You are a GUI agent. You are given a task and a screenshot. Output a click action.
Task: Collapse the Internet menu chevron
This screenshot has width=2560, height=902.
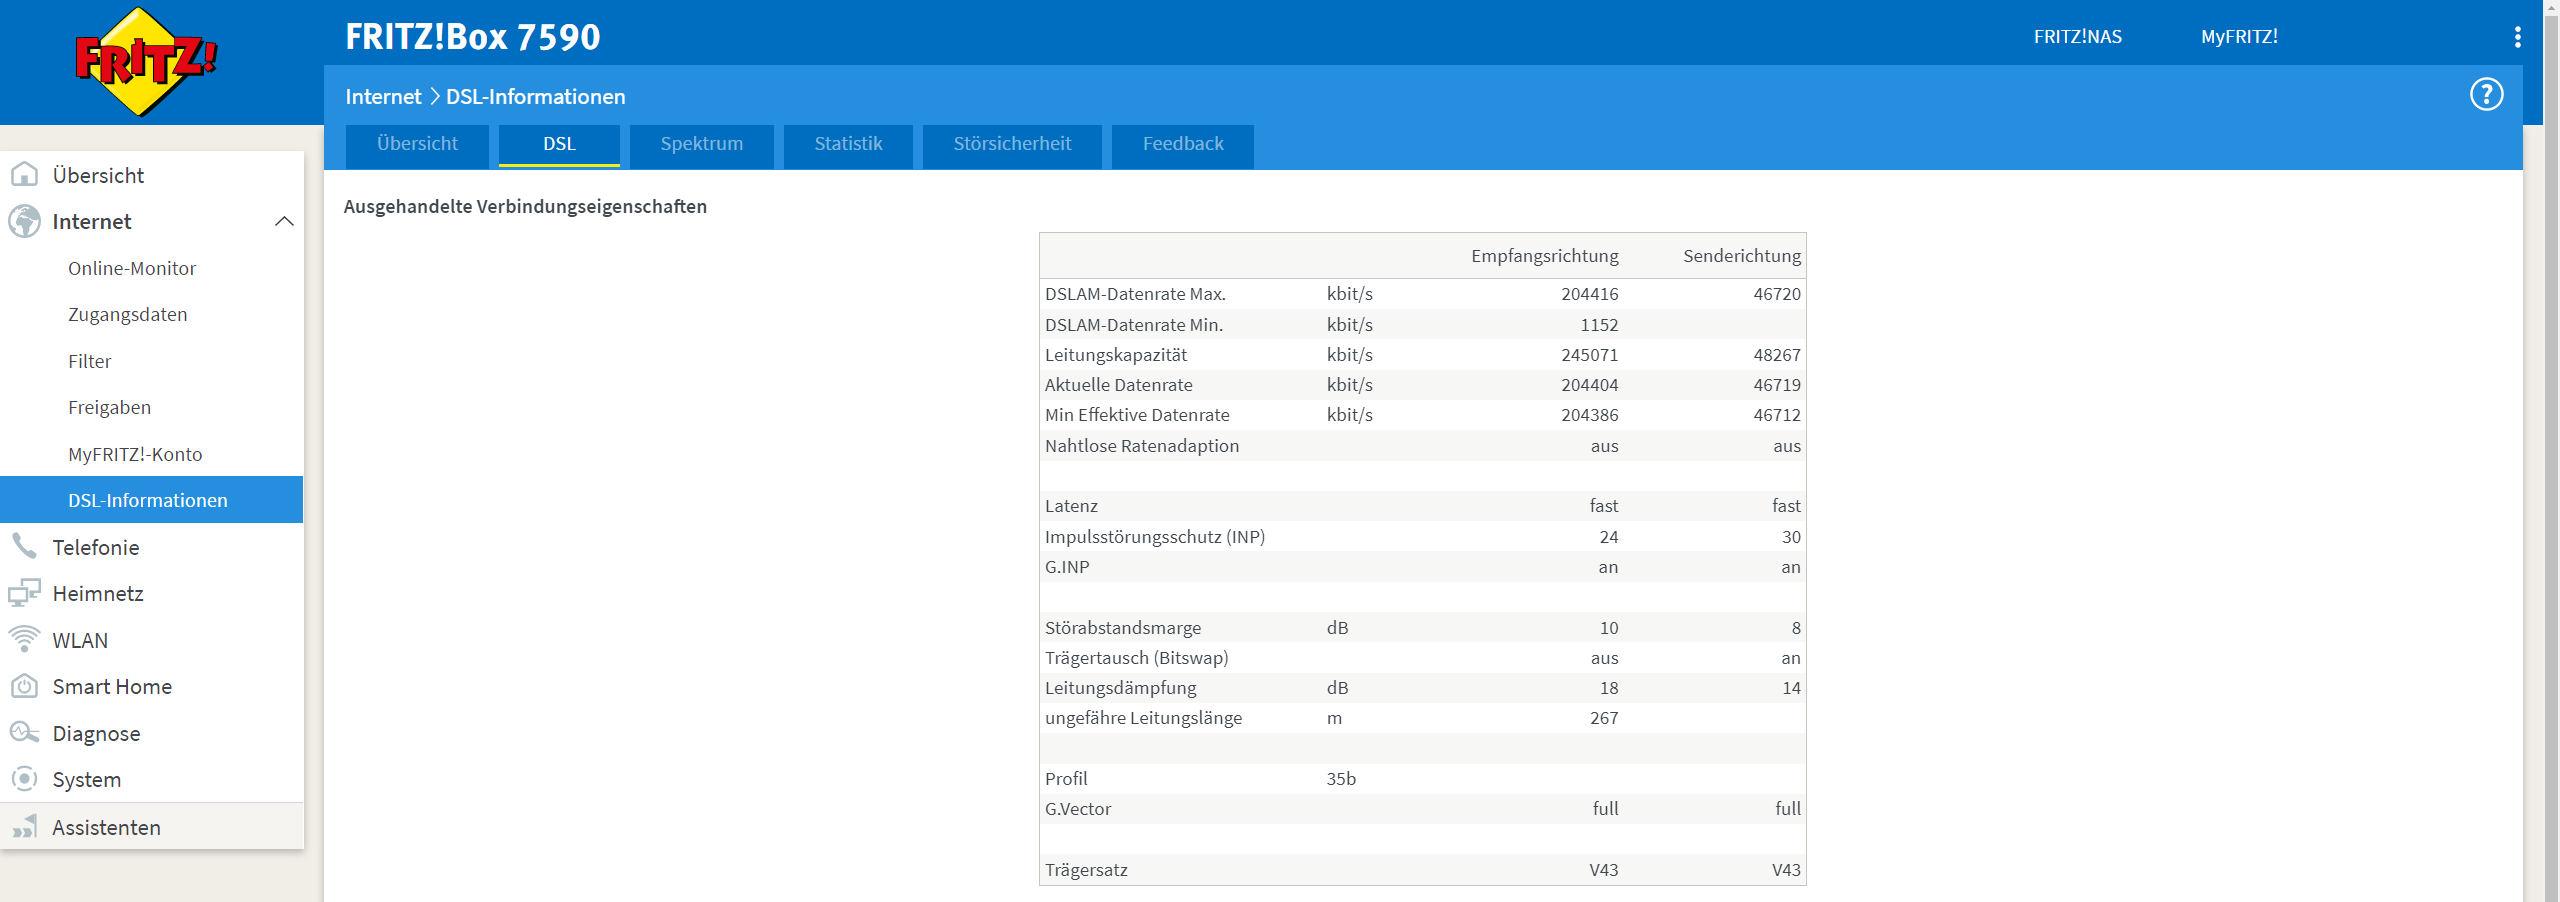coord(284,221)
